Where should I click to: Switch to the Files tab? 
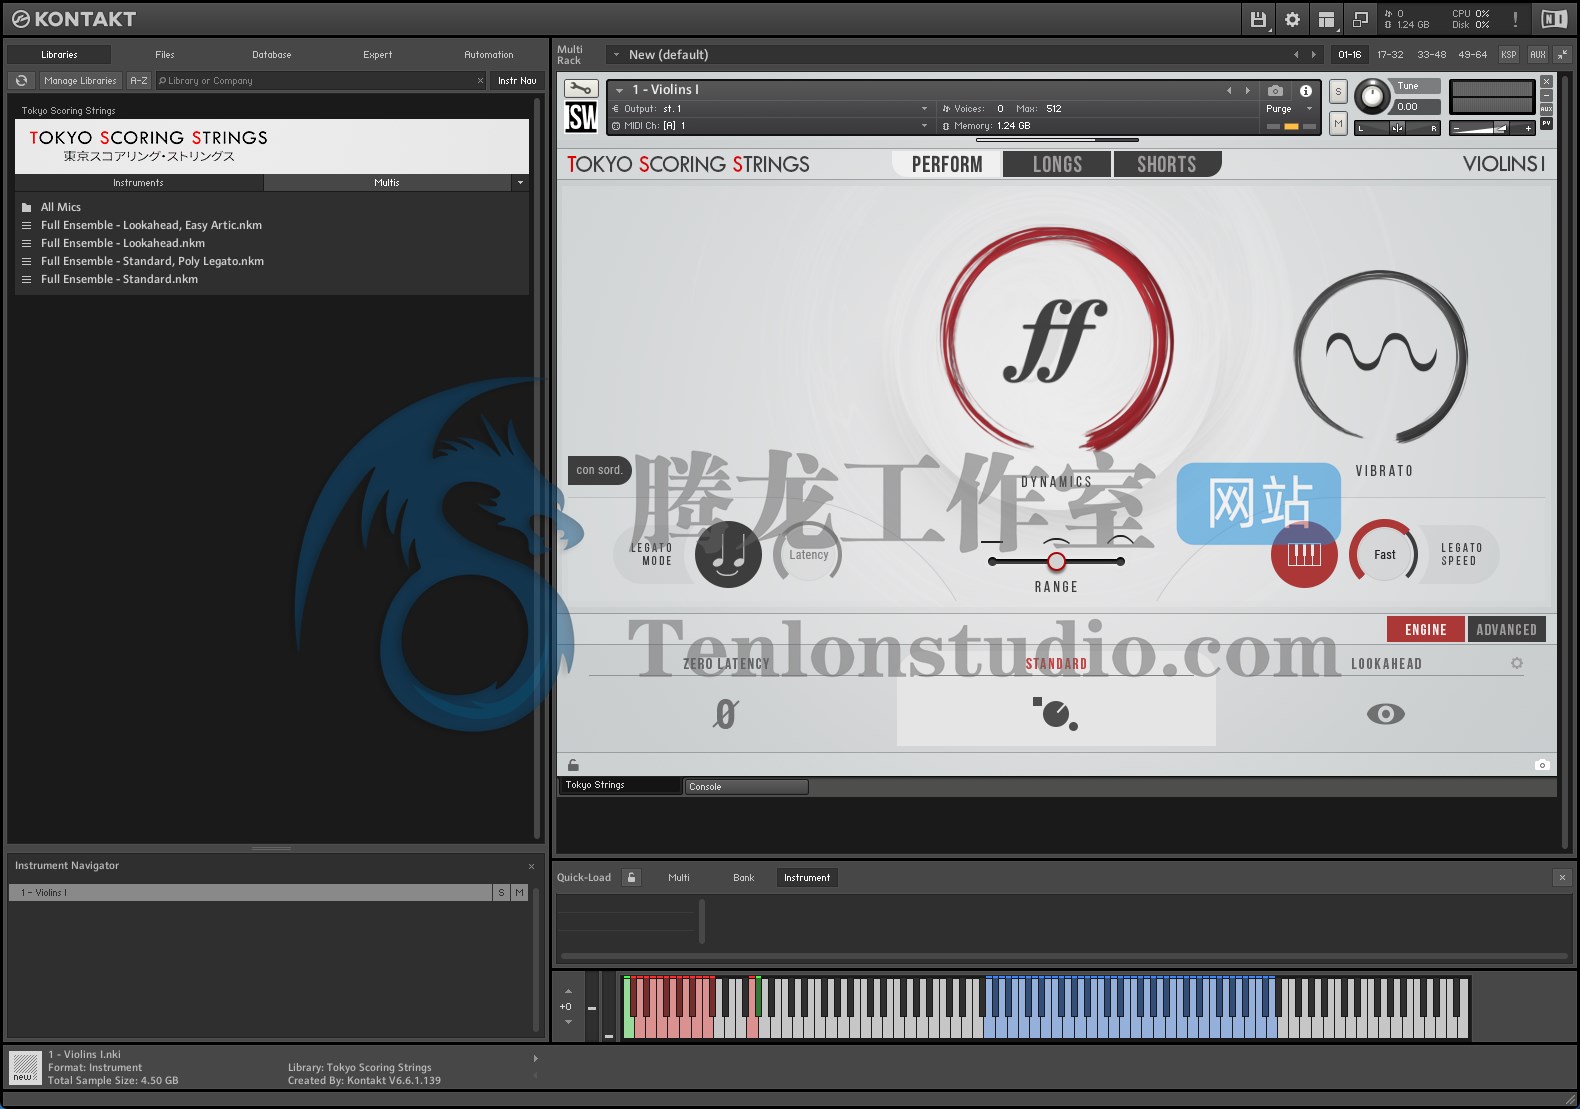coord(165,55)
